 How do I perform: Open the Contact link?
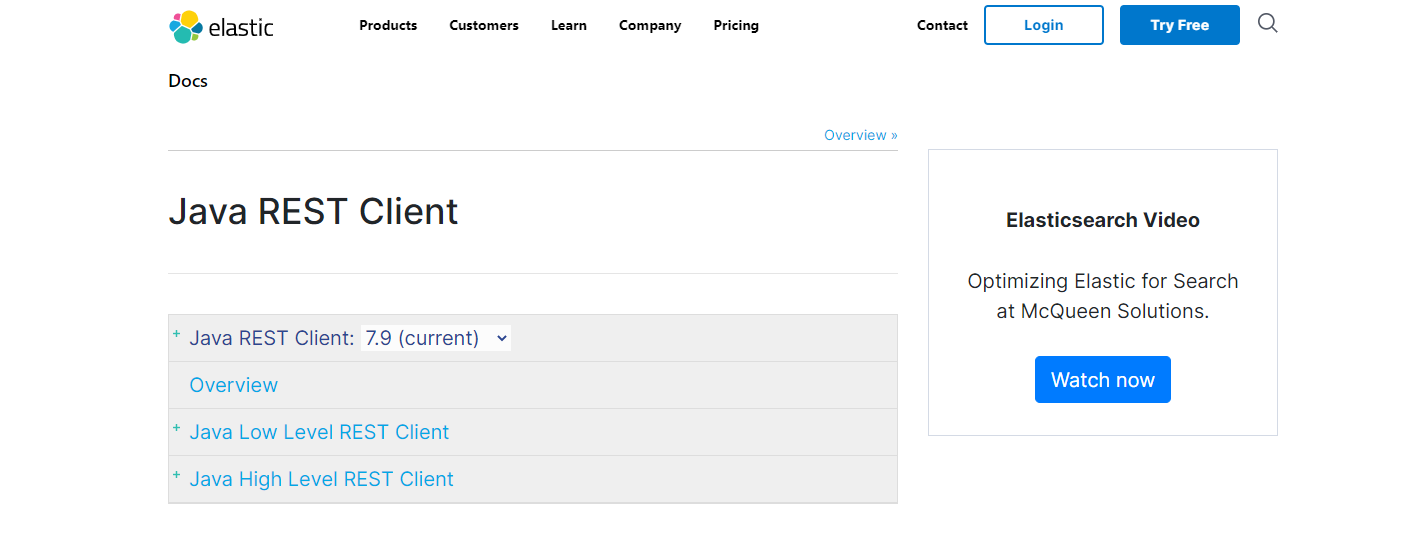(942, 25)
